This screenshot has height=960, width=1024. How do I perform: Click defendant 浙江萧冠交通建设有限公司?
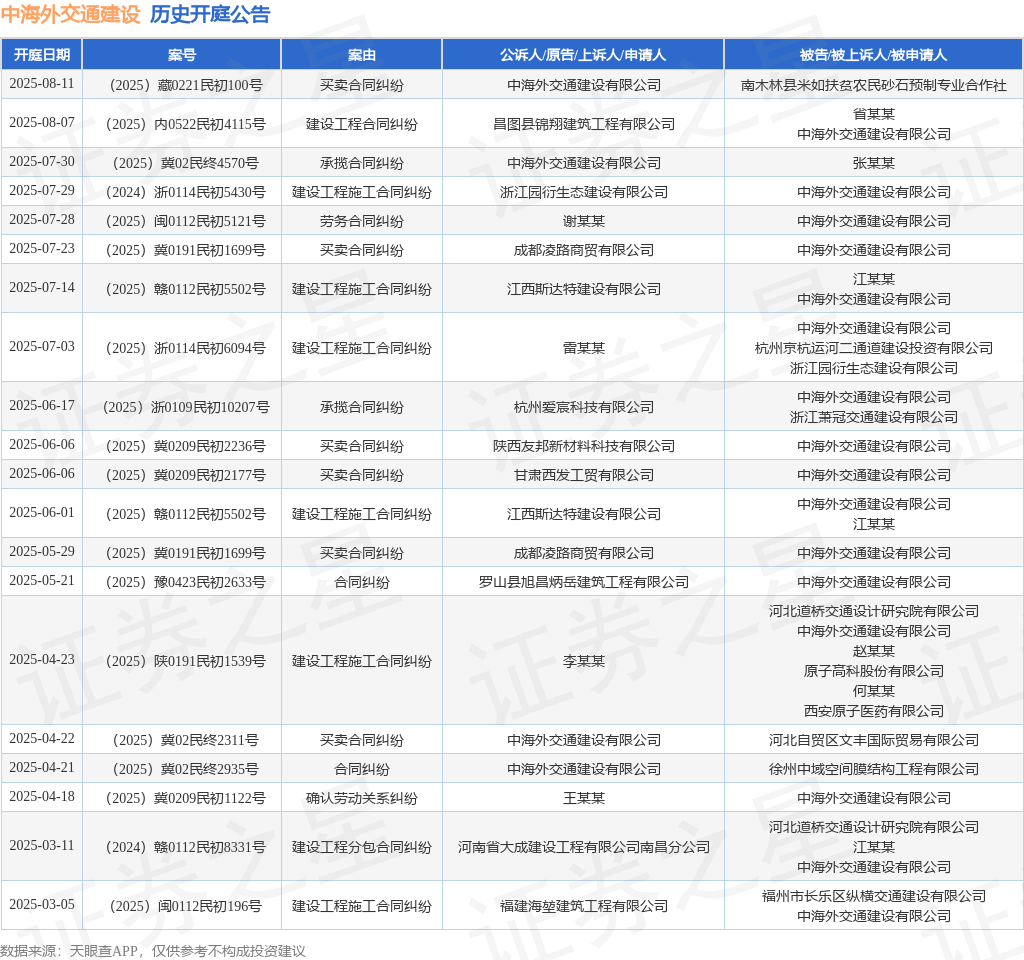click(x=874, y=417)
